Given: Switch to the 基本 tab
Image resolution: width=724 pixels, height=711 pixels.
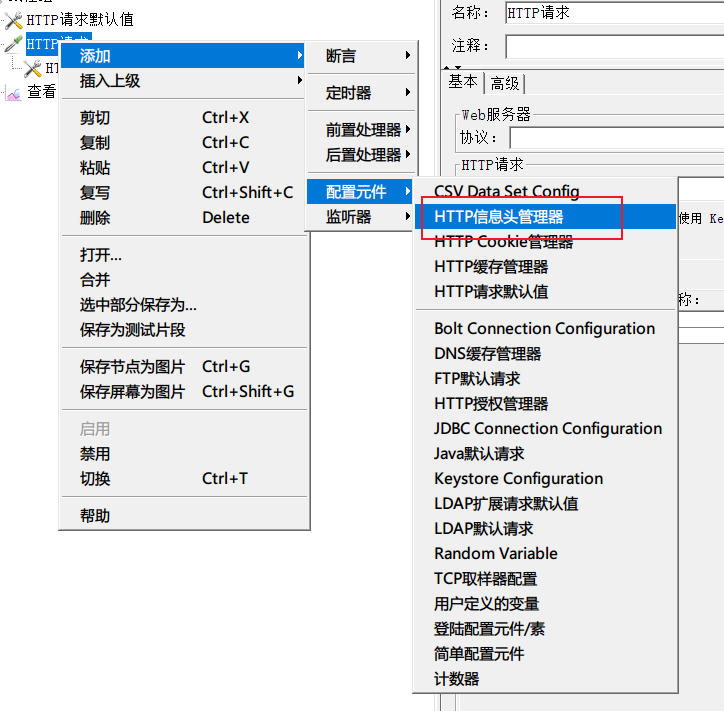Looking at the screenshot, I should pos(463,82).
